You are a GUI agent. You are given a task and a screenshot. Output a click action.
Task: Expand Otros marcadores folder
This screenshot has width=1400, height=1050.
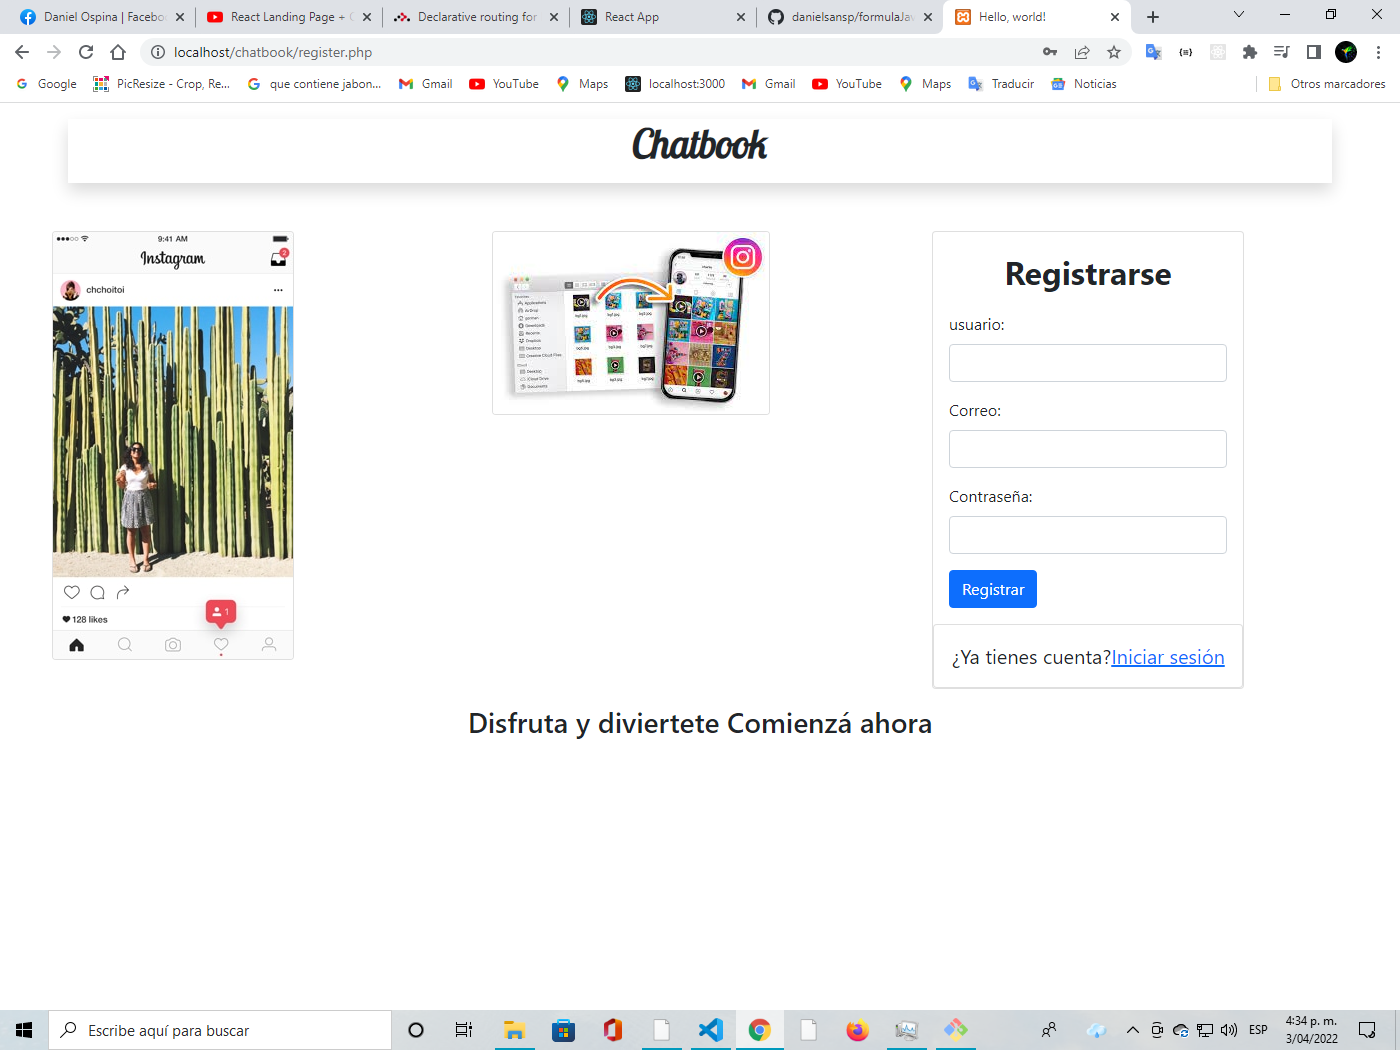pyautogui.click(x=1327, y=84)
